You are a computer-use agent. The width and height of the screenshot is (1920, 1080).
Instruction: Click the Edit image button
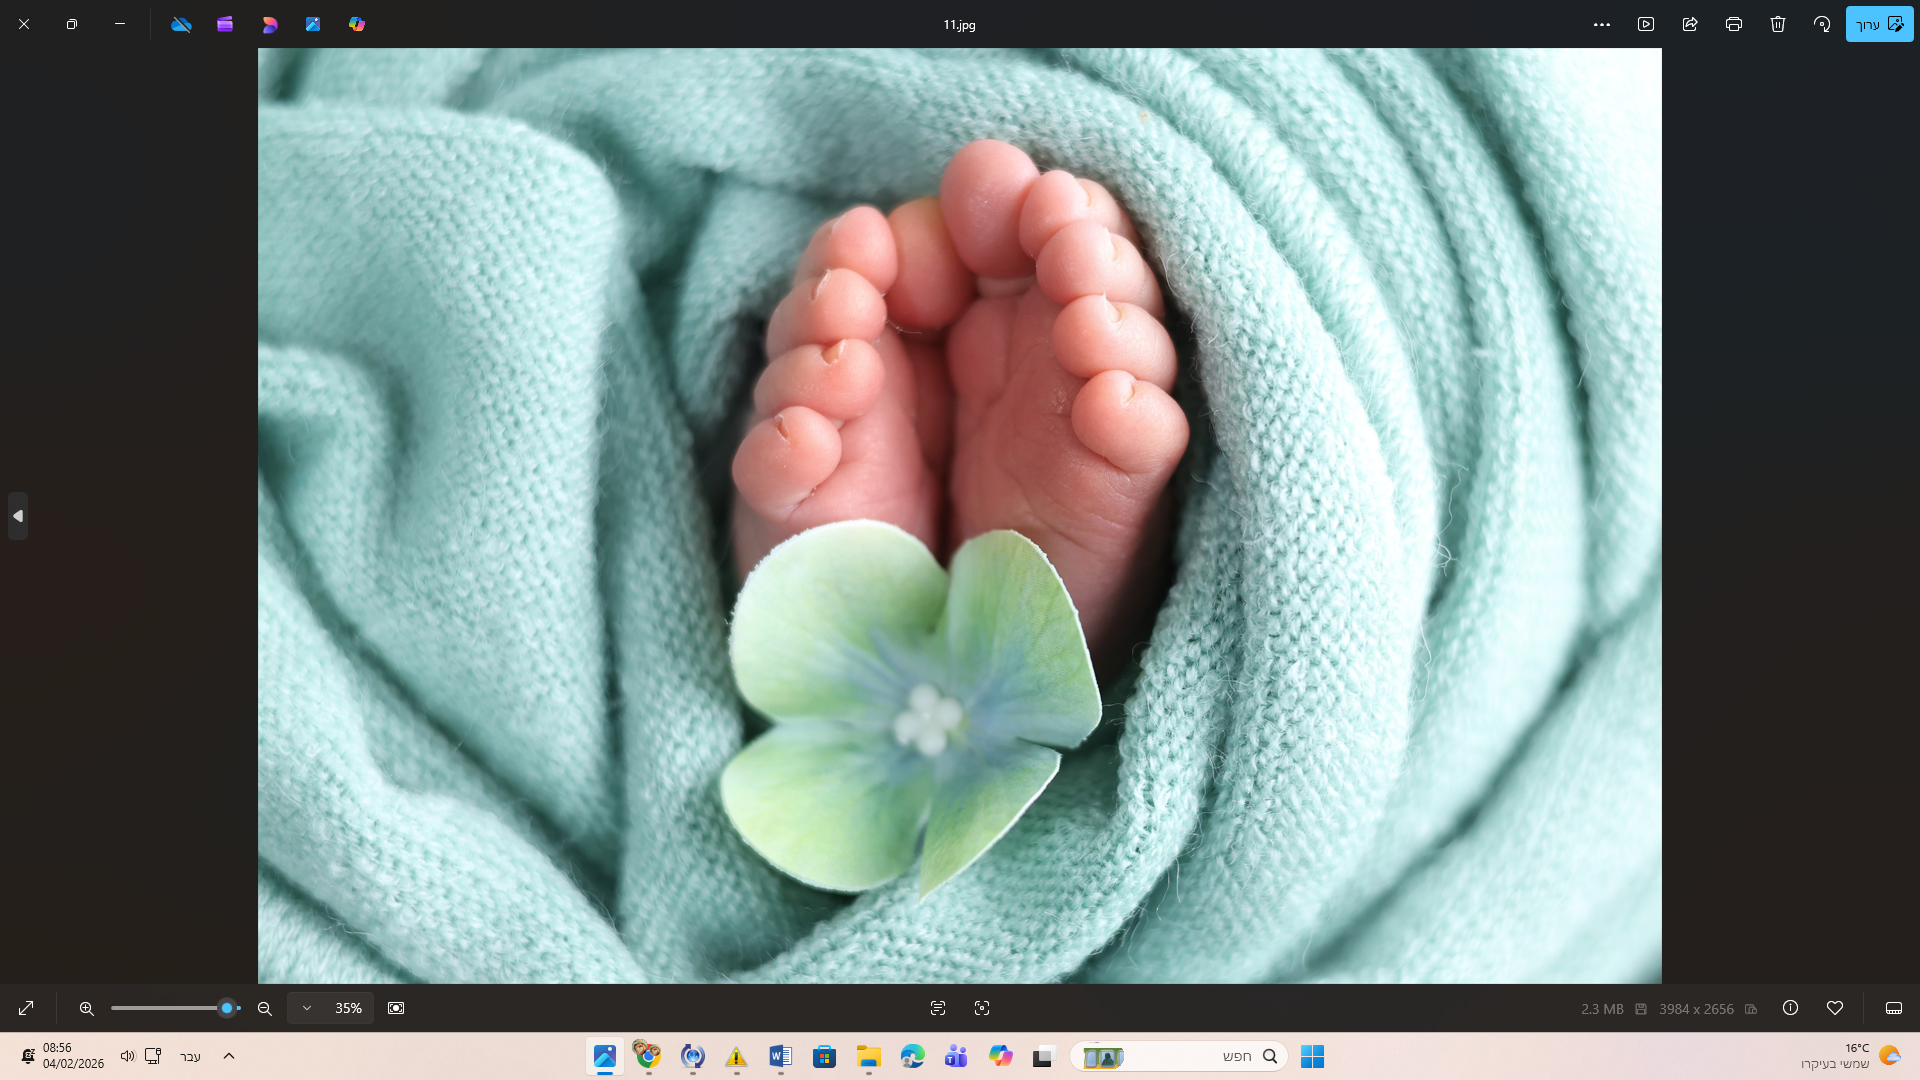coord(1879,24)
